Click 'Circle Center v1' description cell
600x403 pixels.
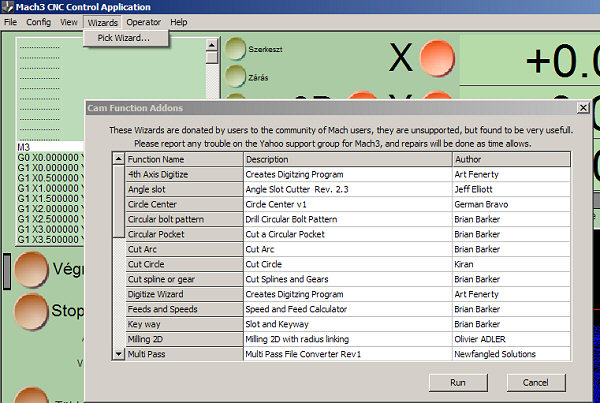347,204
